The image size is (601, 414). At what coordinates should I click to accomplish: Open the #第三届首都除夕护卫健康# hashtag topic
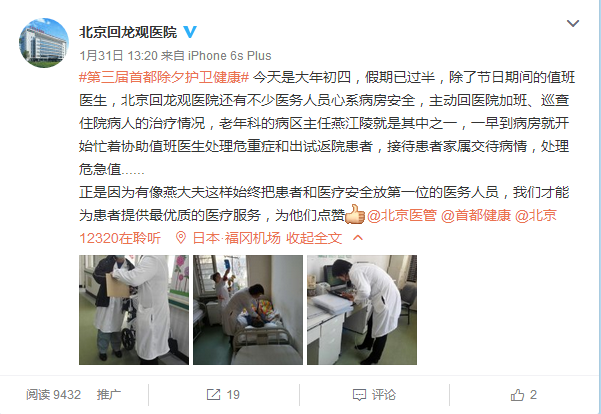[x=164, y=77]
